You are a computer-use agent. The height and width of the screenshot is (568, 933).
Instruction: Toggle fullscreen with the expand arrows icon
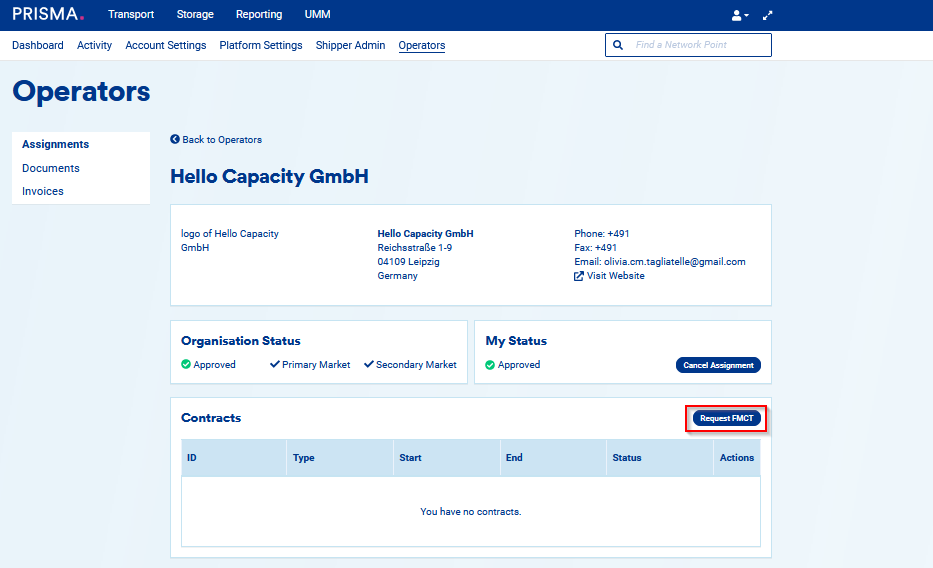[x=768, y=15]
